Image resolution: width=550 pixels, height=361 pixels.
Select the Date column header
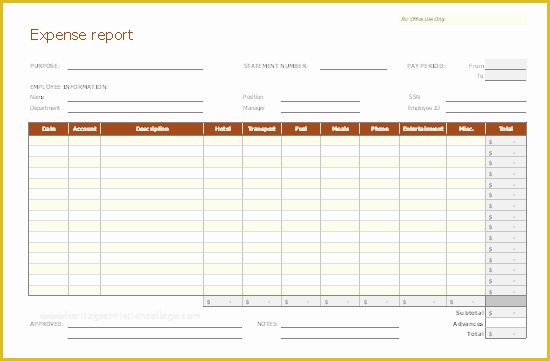click(48, 129)
